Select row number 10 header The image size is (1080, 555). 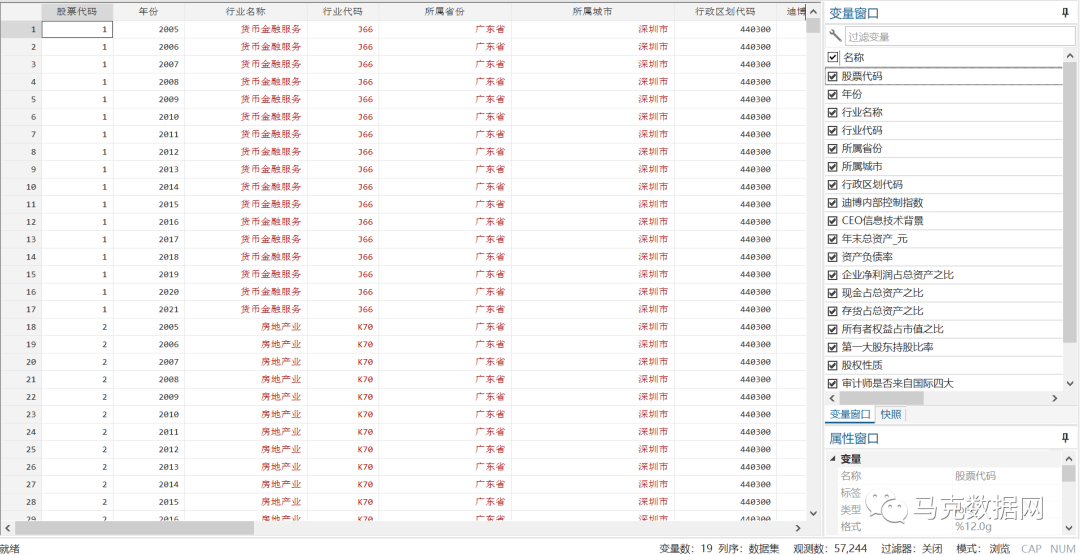(21, 187)
